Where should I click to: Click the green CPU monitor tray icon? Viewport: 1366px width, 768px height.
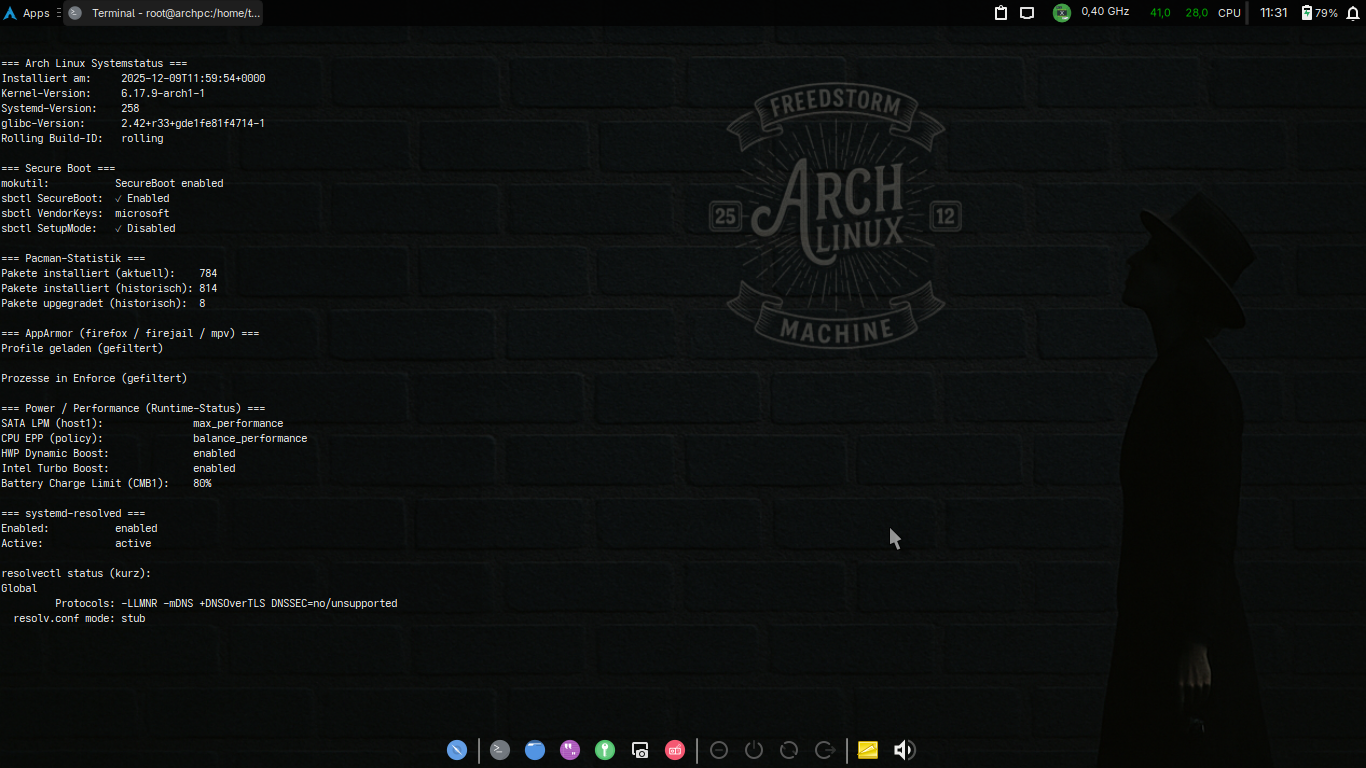tap(1060, 12)
